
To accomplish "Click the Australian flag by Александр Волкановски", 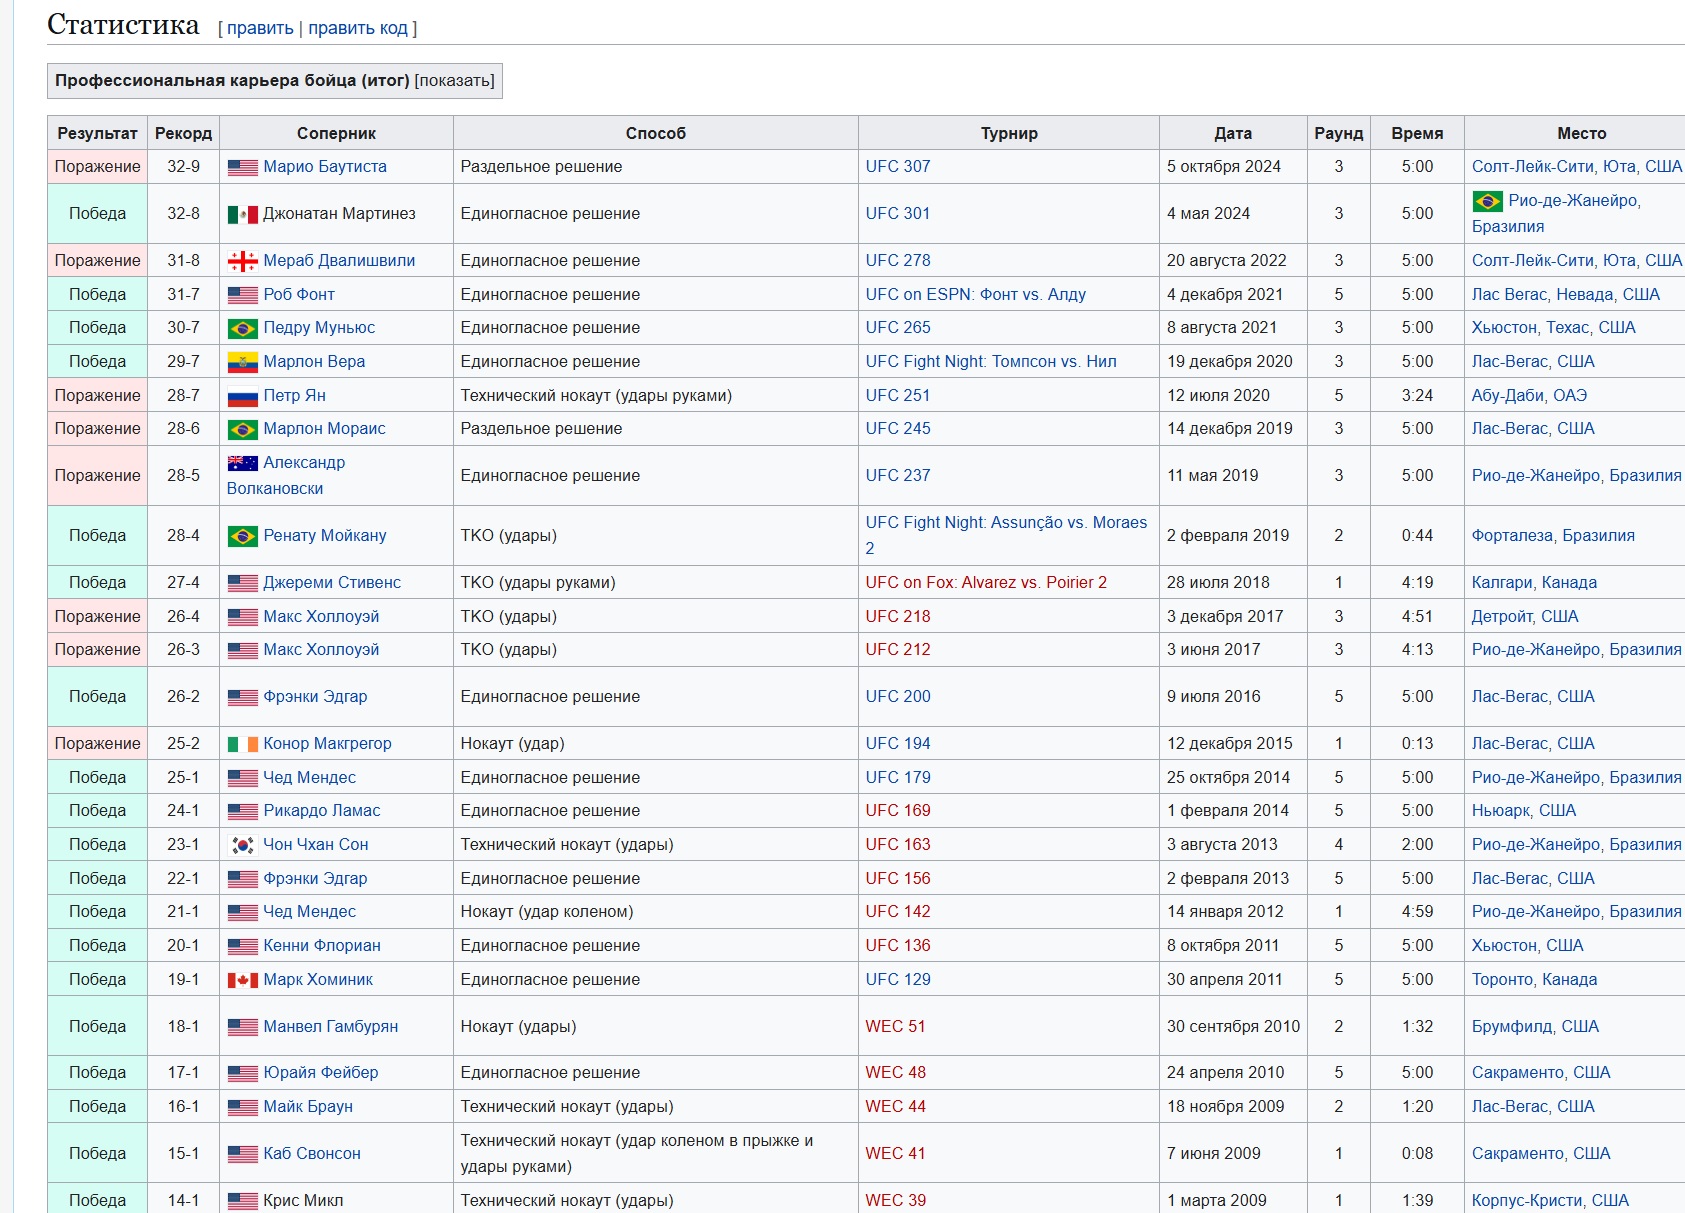I will click(x=243, y=463).
